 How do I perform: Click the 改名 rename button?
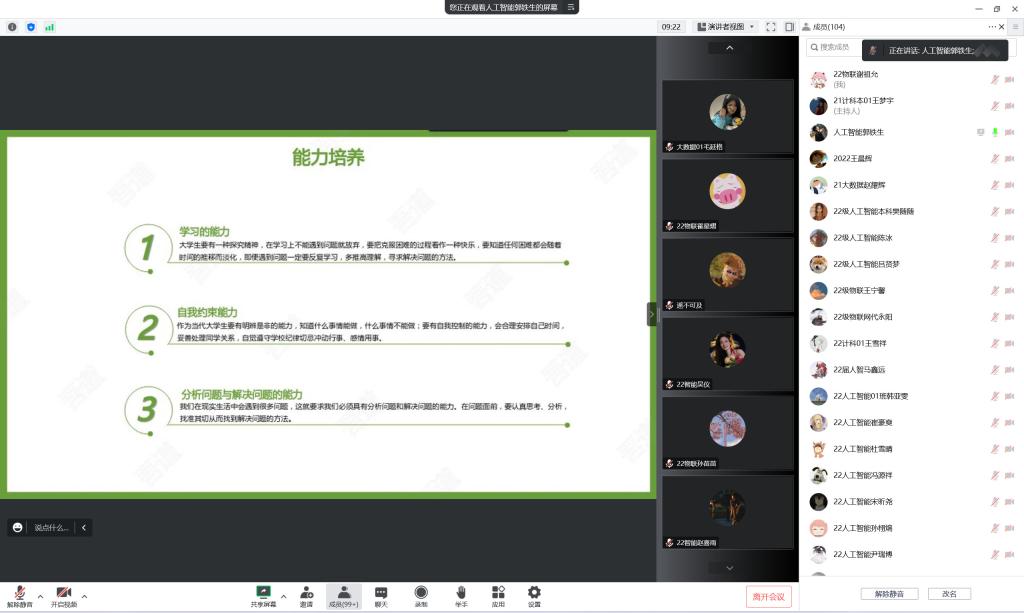(x=949, y=594)
